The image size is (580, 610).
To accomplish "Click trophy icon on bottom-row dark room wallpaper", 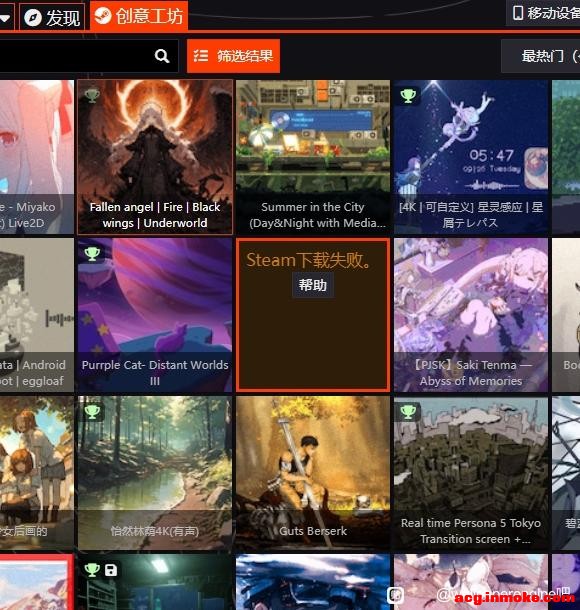I will 92,570.
